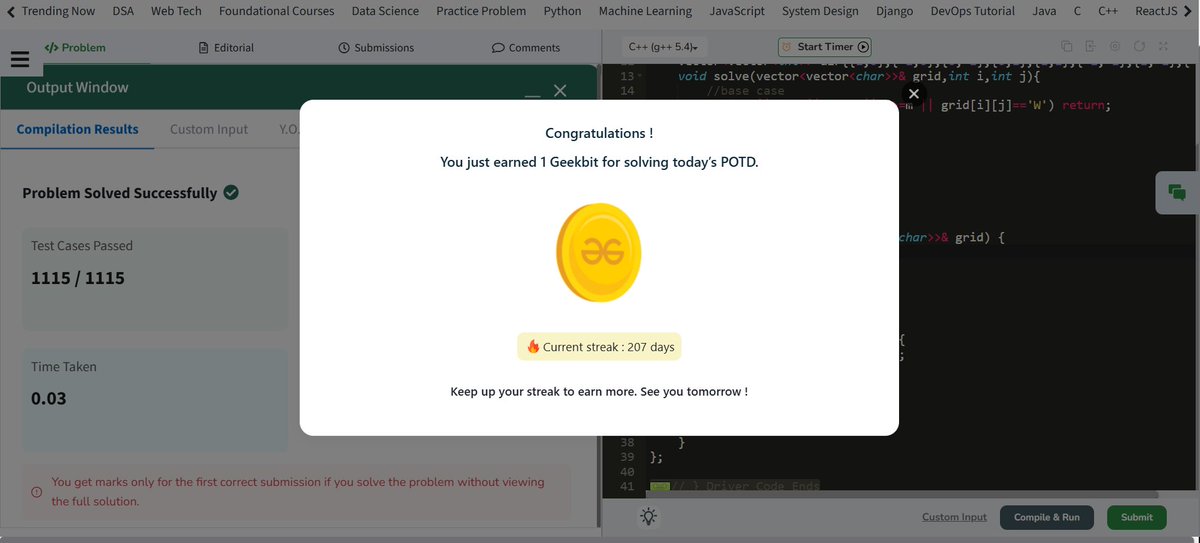This screenshot has height=543, width=1200.
Task: Click the red warning info icon
Action: tap(36, 492)
